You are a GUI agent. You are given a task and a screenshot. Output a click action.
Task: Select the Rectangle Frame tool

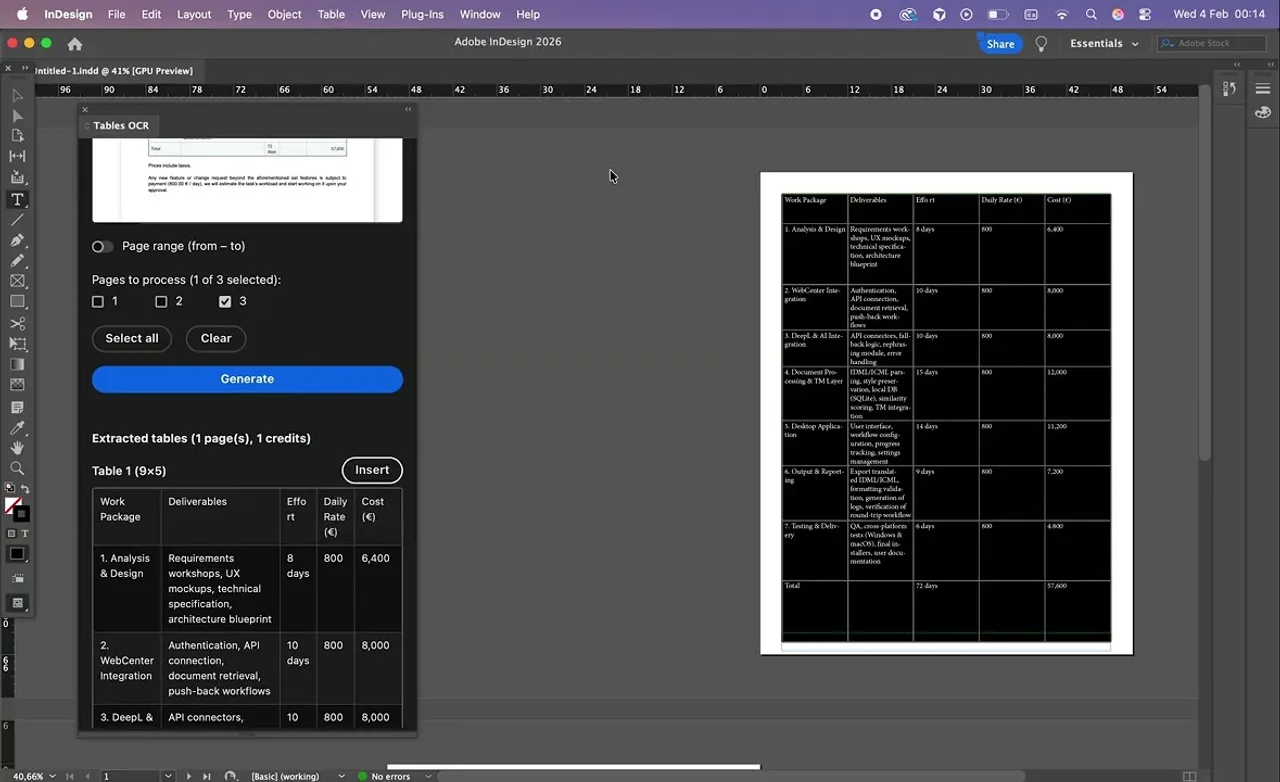pyautogui.click(x=17, y=281)
